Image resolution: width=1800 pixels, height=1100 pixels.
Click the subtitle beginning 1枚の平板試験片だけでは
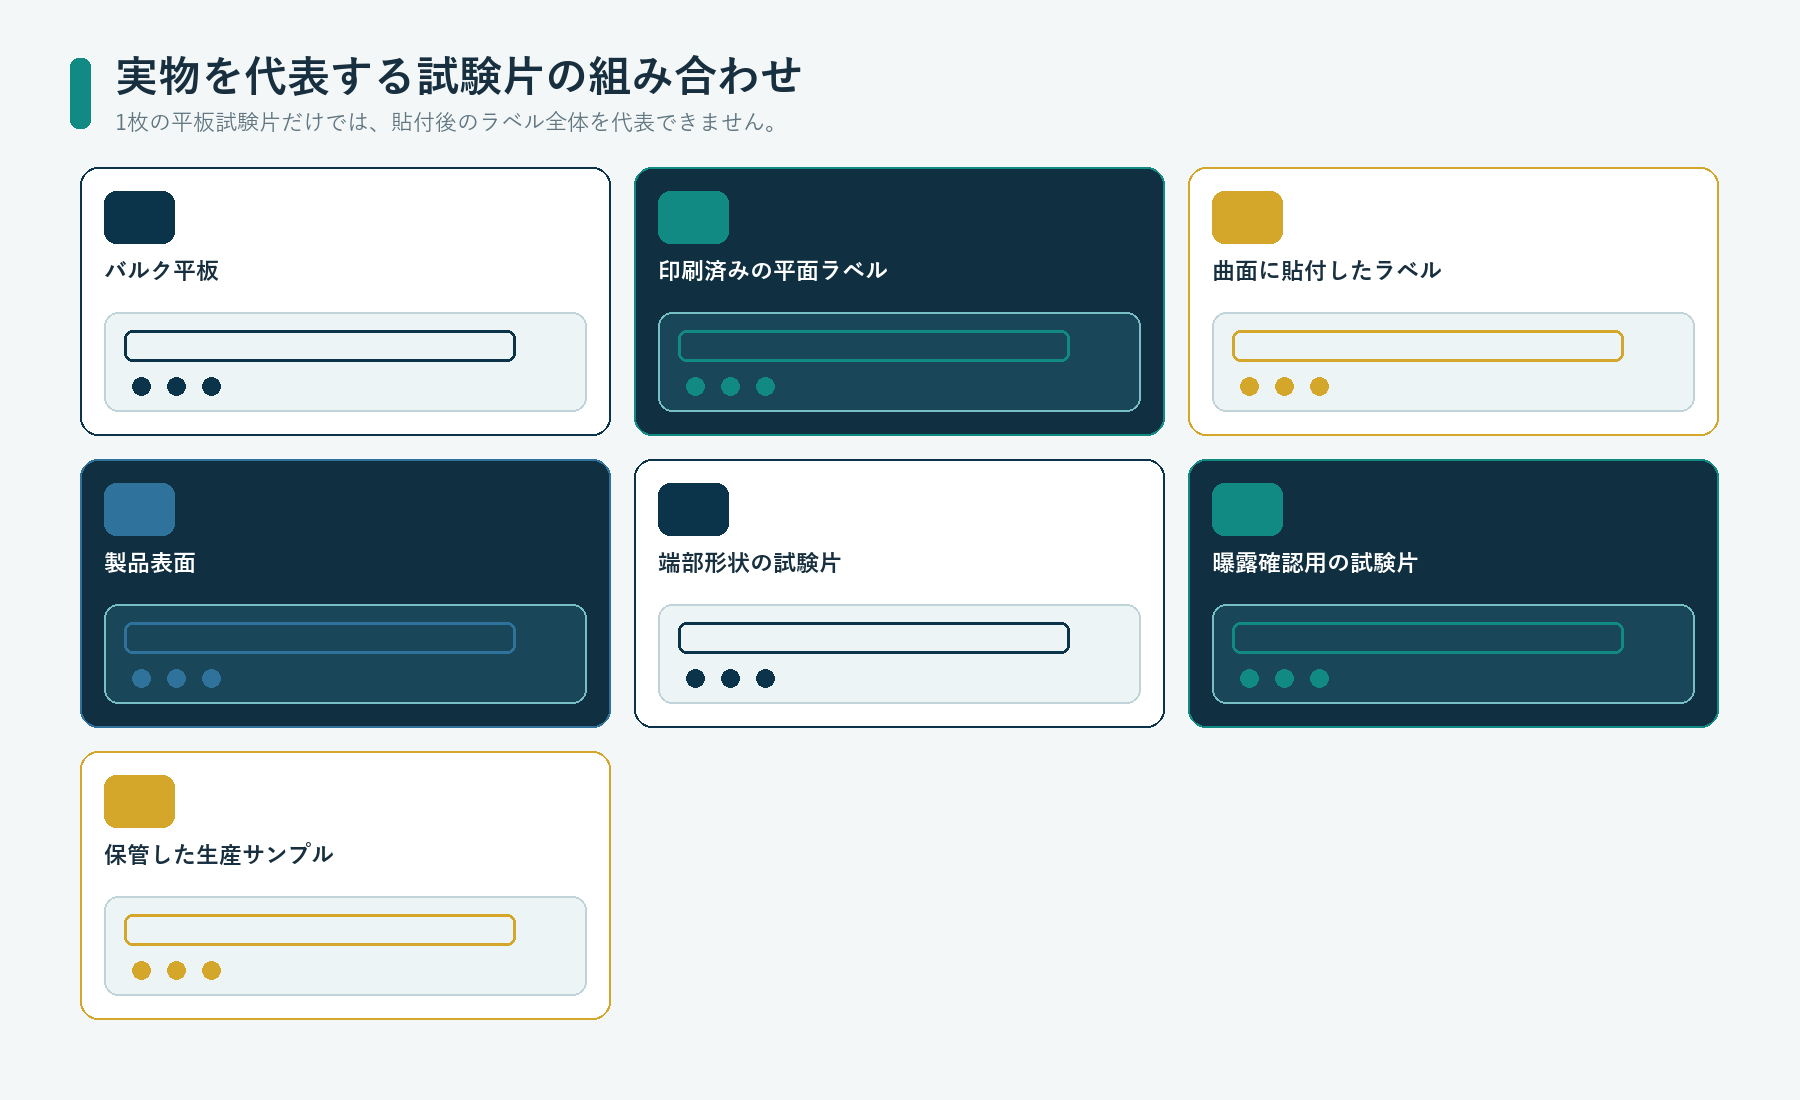(447, 122)
